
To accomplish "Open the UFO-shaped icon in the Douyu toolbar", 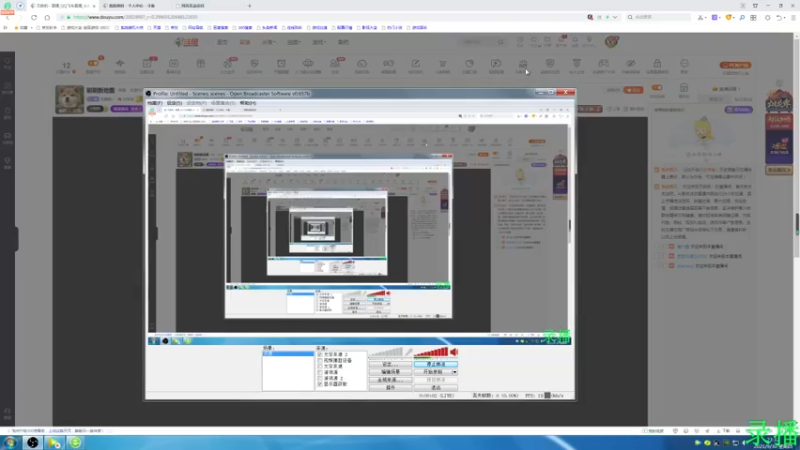I will [x=308, y=63].
